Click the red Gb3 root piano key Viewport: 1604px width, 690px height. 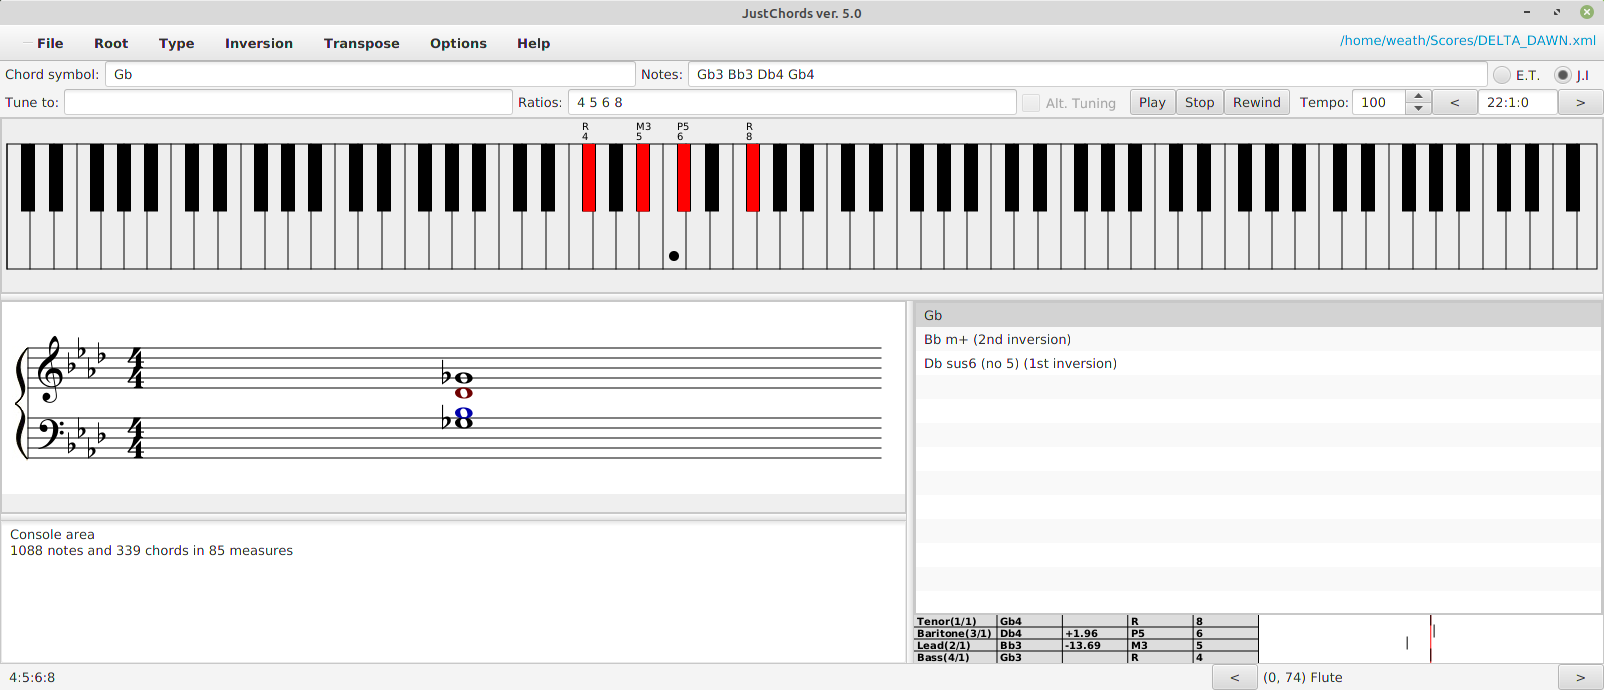click(x=589, y=177)
